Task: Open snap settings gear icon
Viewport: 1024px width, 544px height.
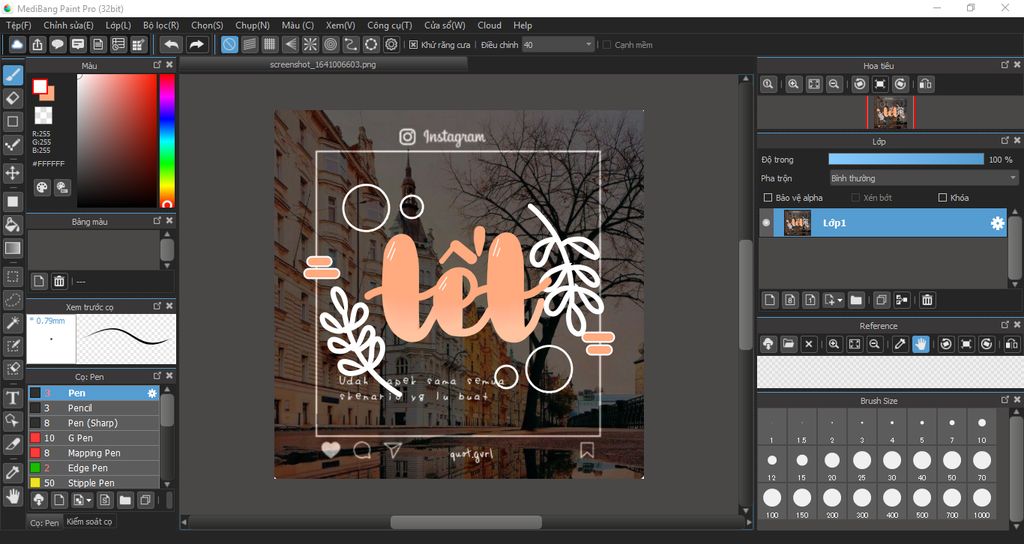Action: 391,44
